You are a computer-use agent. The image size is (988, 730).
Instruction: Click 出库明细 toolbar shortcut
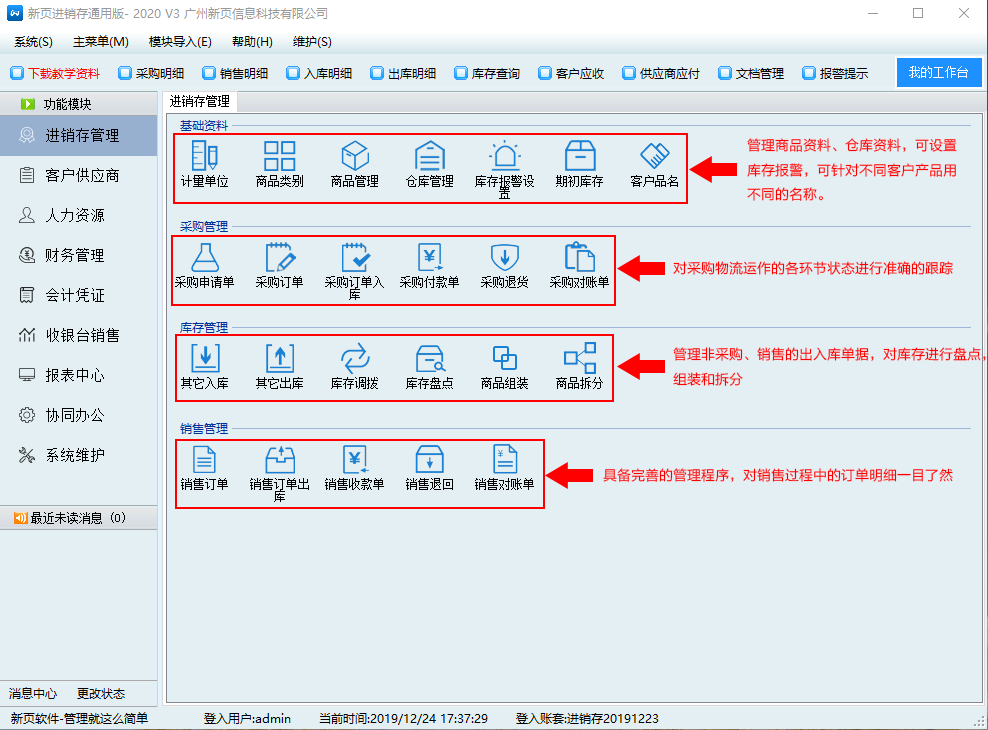click(403, 74)
